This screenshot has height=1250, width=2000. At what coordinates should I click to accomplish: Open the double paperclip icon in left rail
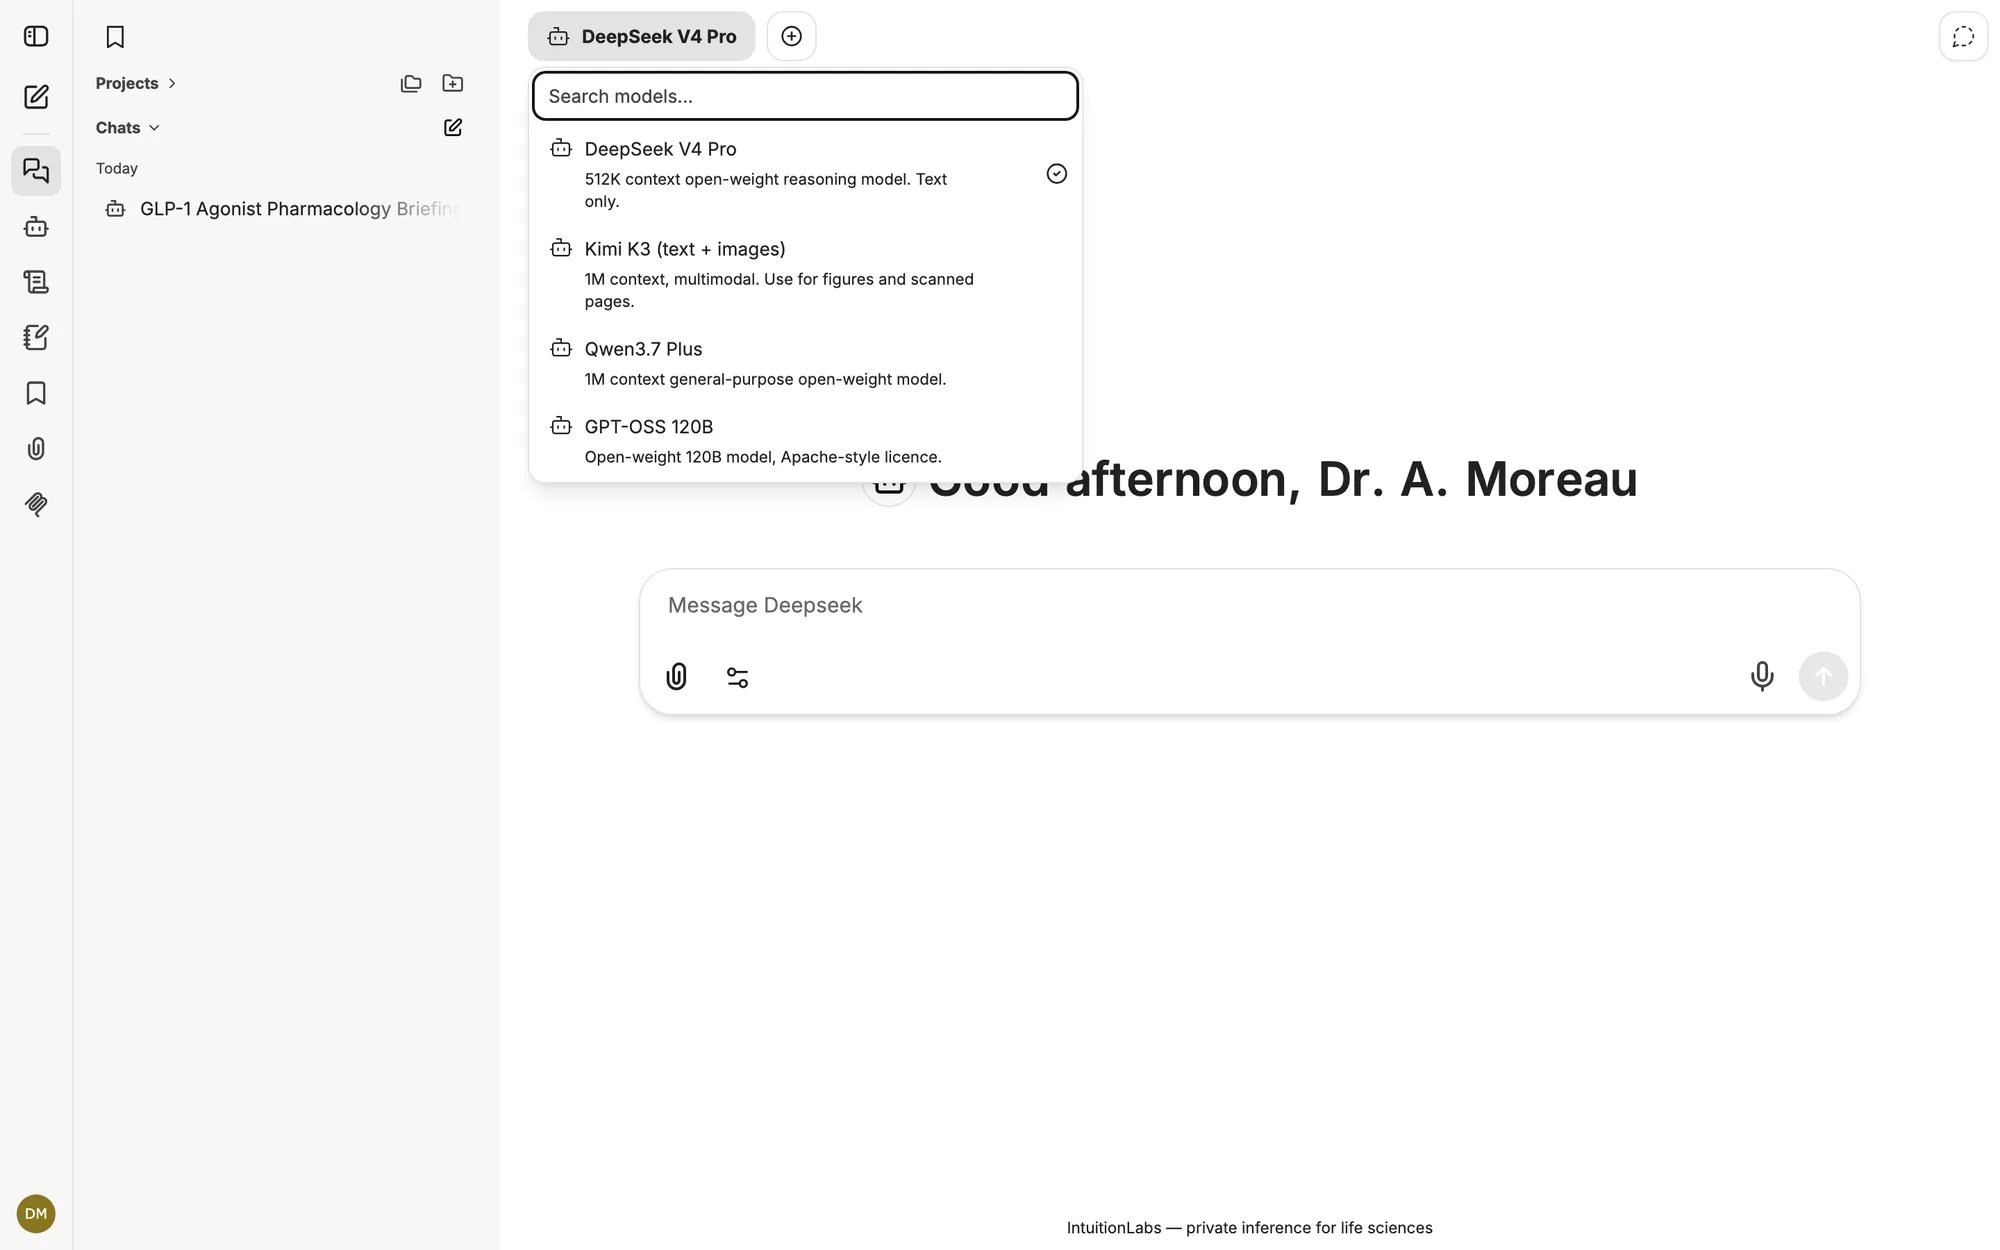tap(36, 504)
